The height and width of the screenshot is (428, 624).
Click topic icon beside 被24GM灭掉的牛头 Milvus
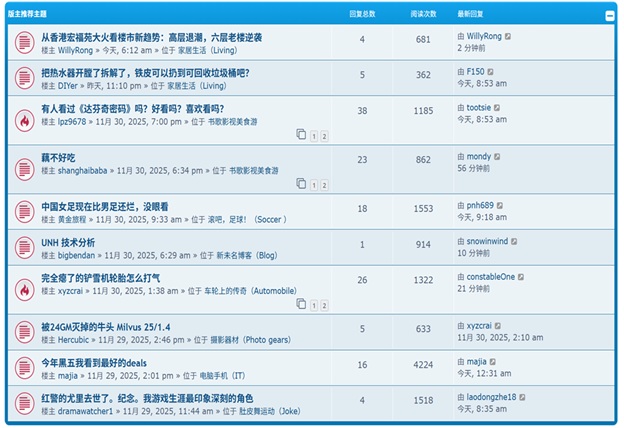[x=25, y=332]
